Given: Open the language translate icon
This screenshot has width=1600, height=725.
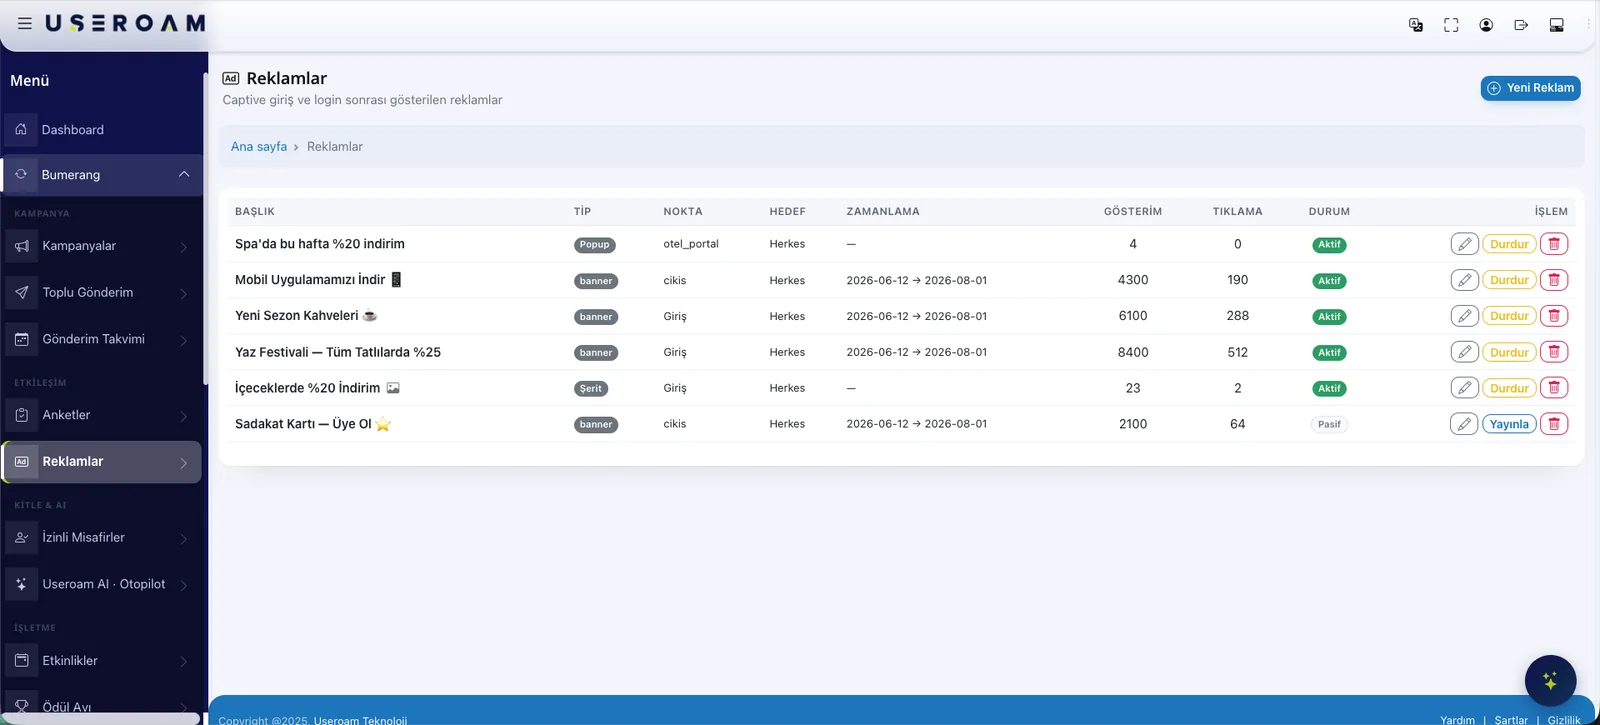Looking at the screenshot, I should point(1416,25).
